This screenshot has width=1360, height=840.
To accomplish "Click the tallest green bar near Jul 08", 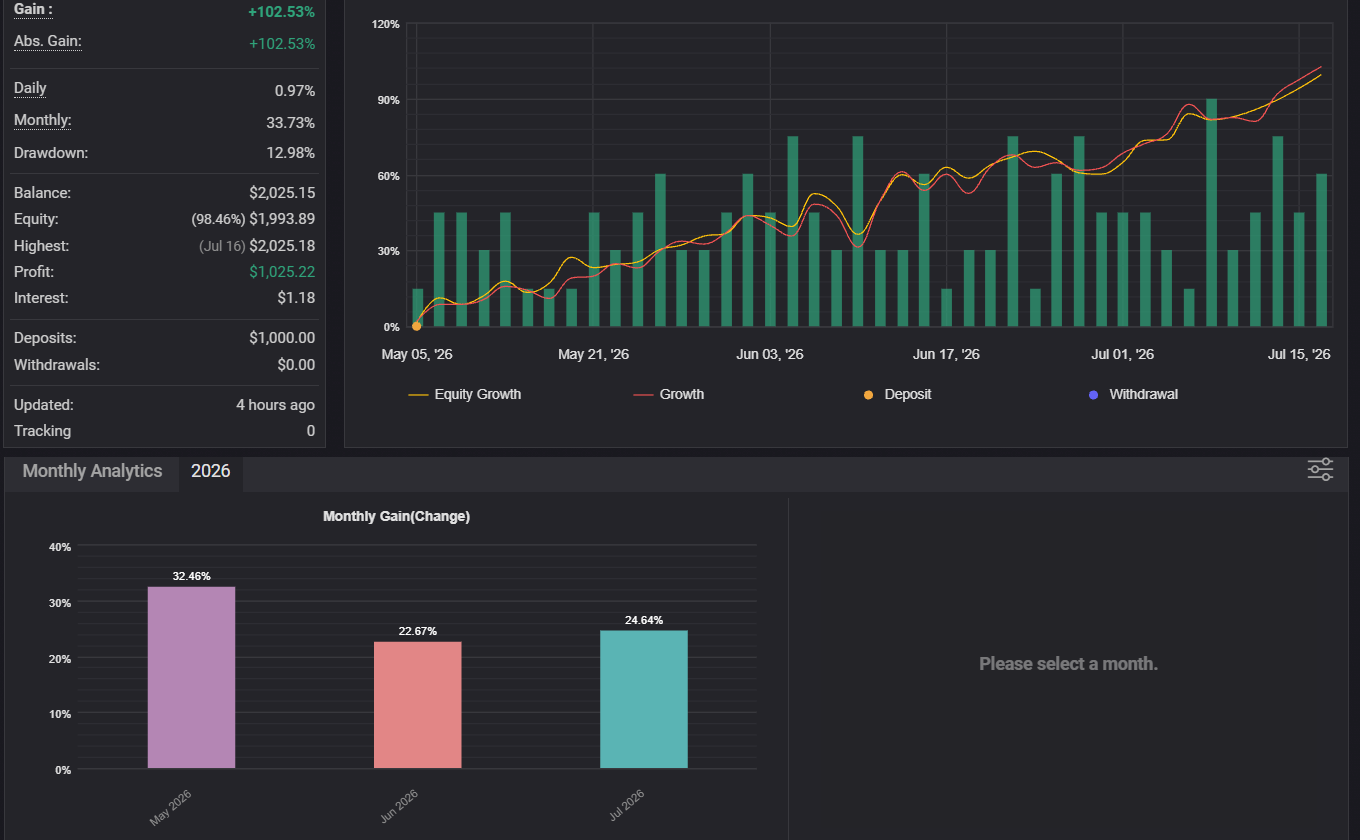I will tap(1211, 213).
